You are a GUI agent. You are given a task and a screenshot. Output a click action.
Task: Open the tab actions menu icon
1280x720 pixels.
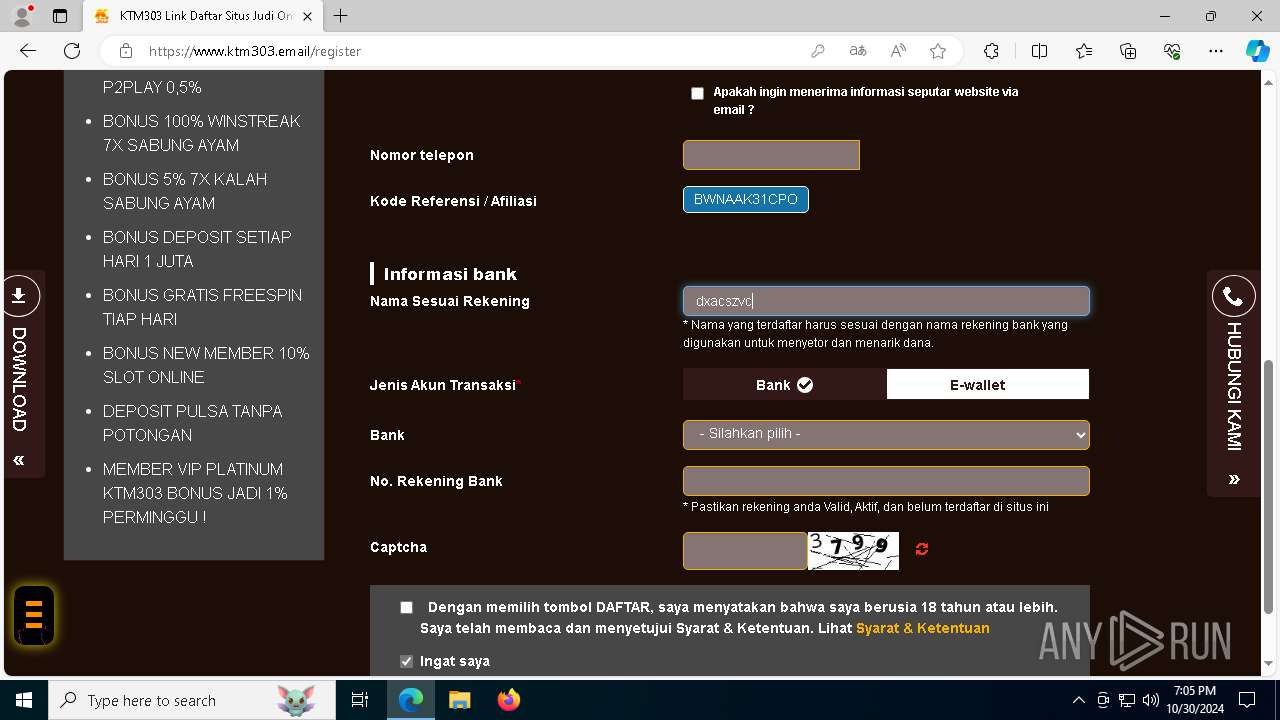tap(60, 16)
